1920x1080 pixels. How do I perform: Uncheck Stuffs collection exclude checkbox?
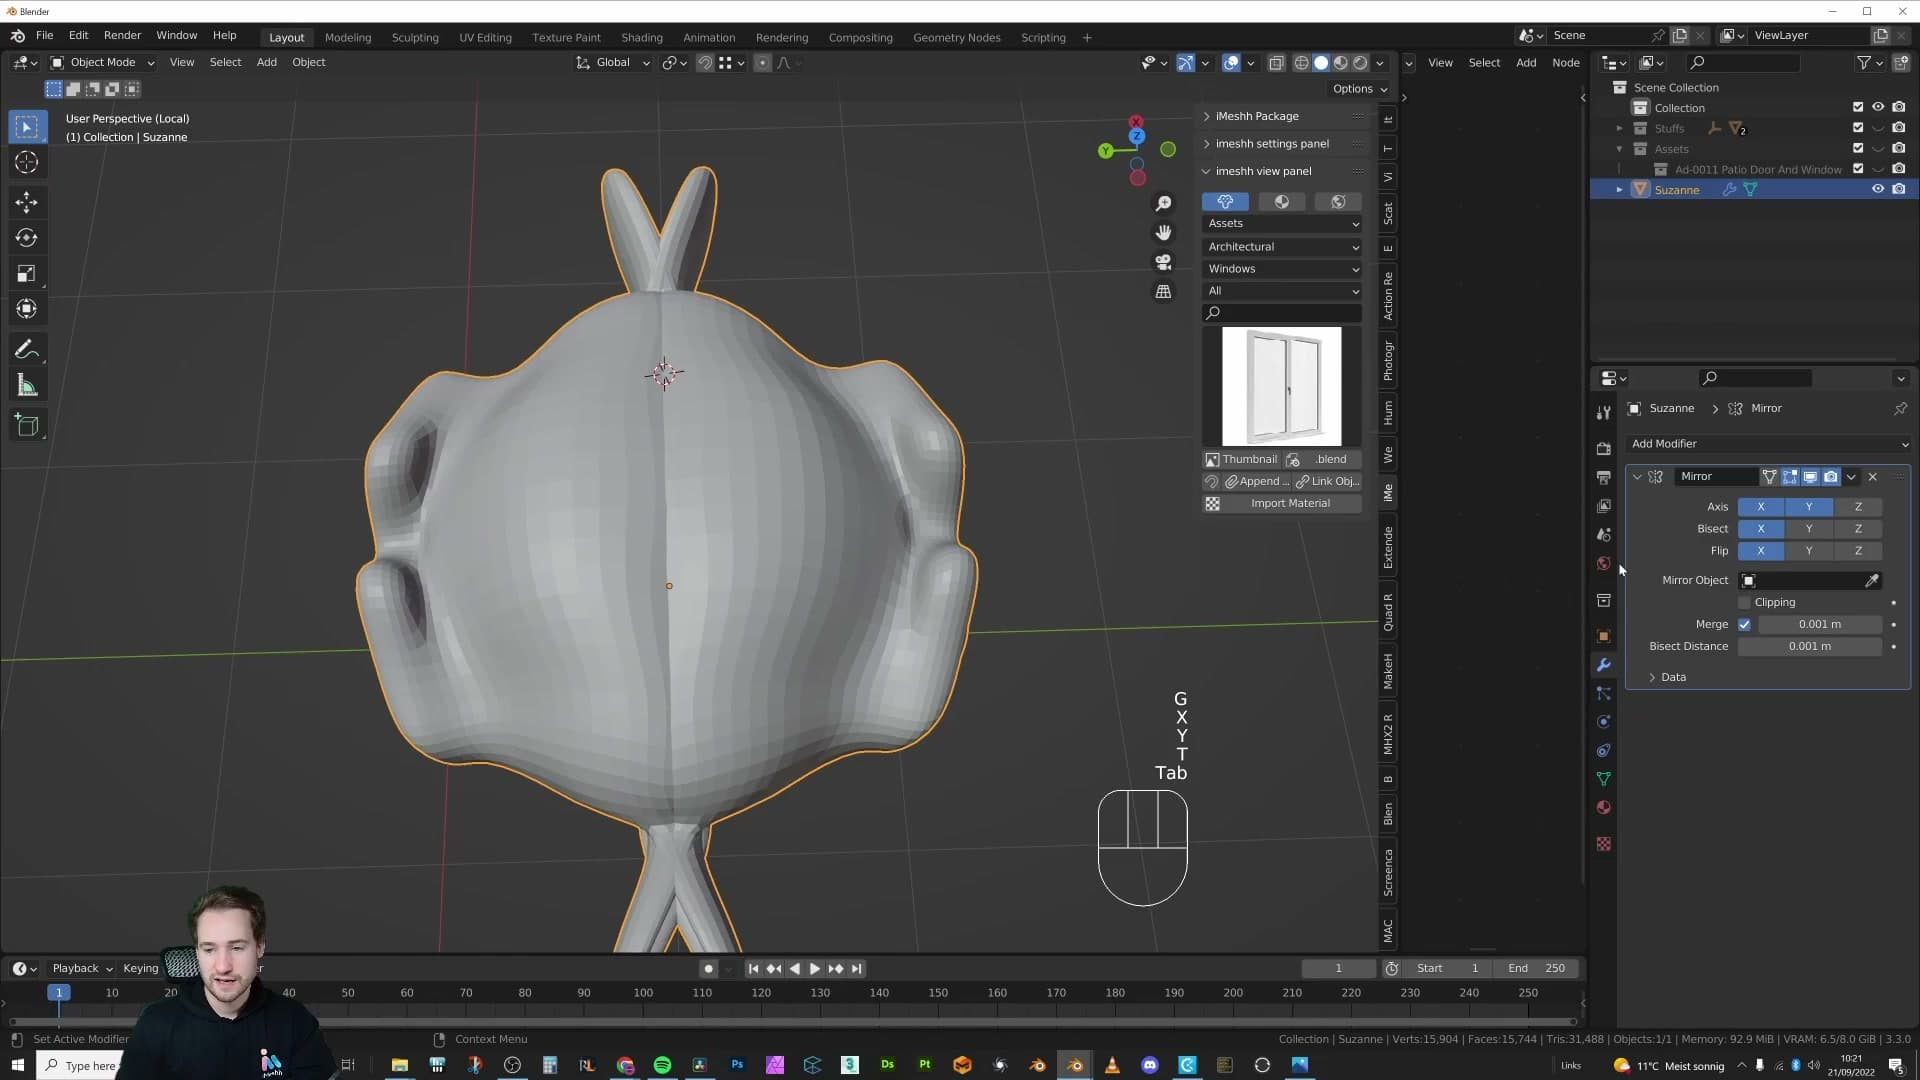tap(1858, 128)
